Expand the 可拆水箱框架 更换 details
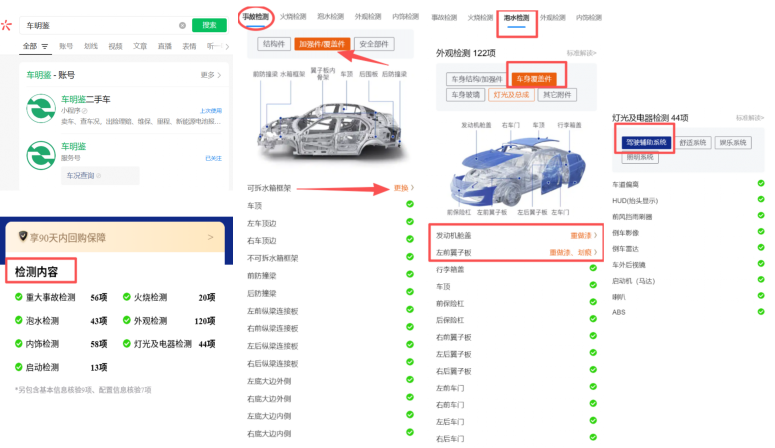775x448 pixels. pyautogui.click(x=404, y=188)
